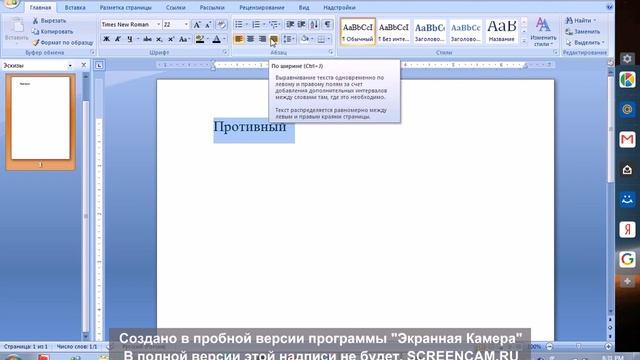Open the Надстройки ribbon tab
Image resolution: width=640 pixels, height=360 pixels.
tap(339, 7)
